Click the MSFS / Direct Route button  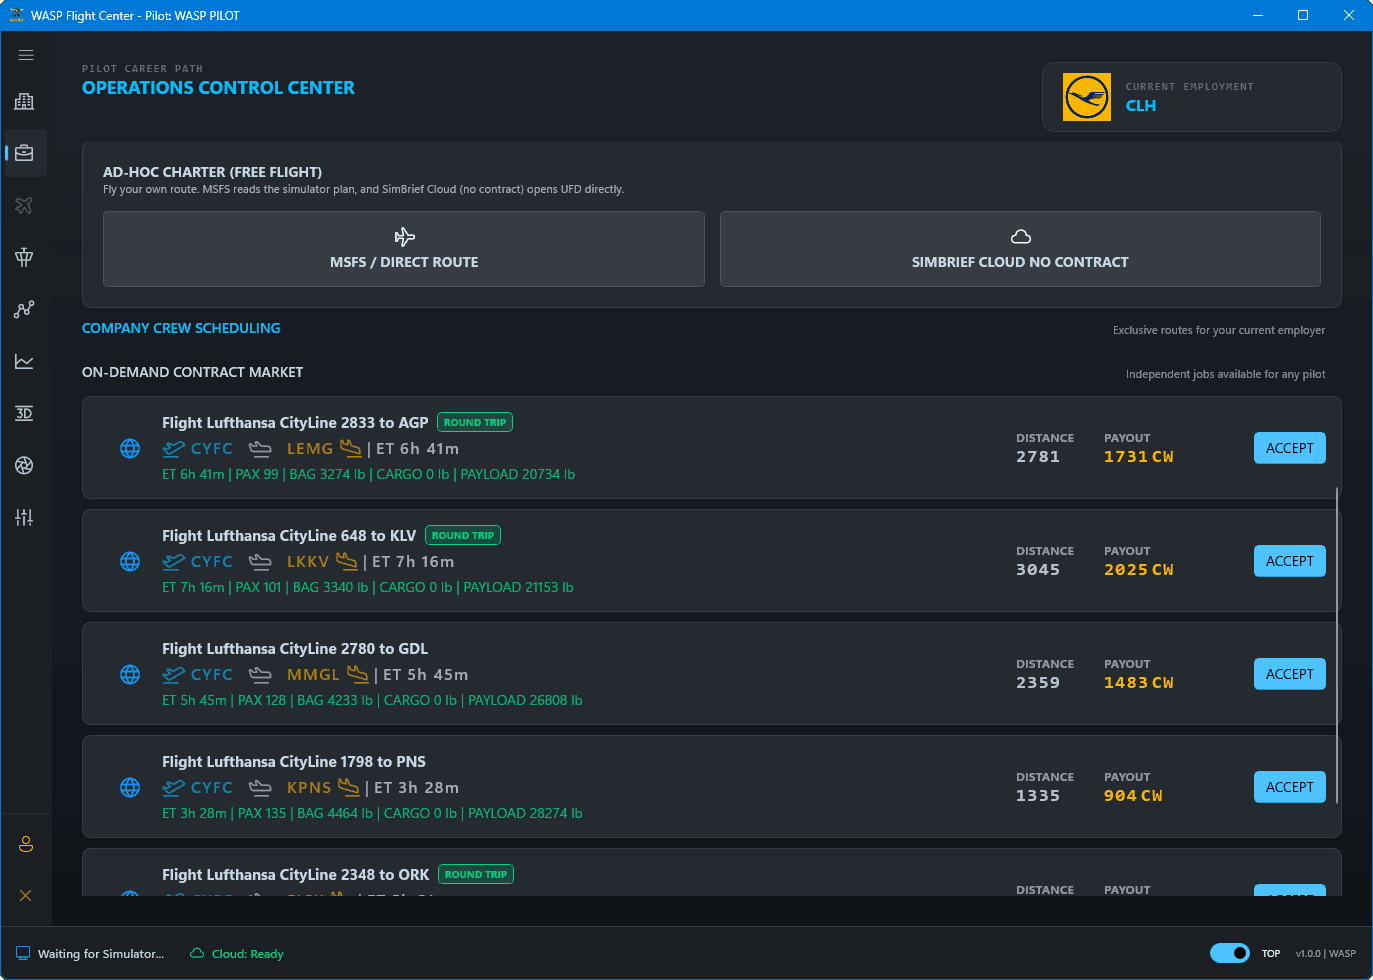(404, 249)
